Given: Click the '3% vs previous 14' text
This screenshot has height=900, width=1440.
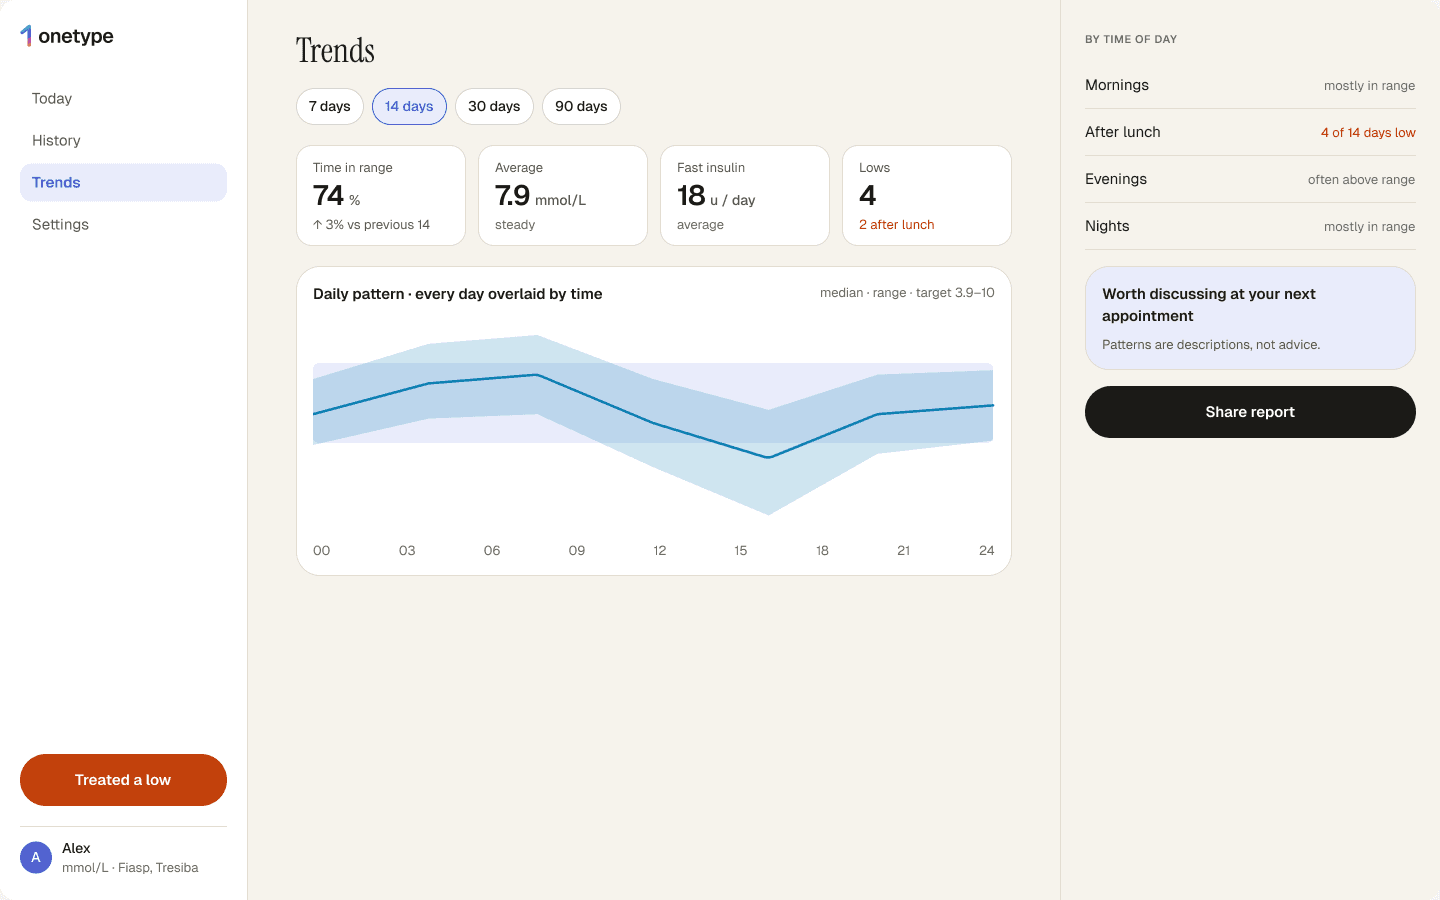Looking at the screenshot, I should (372, 225).
